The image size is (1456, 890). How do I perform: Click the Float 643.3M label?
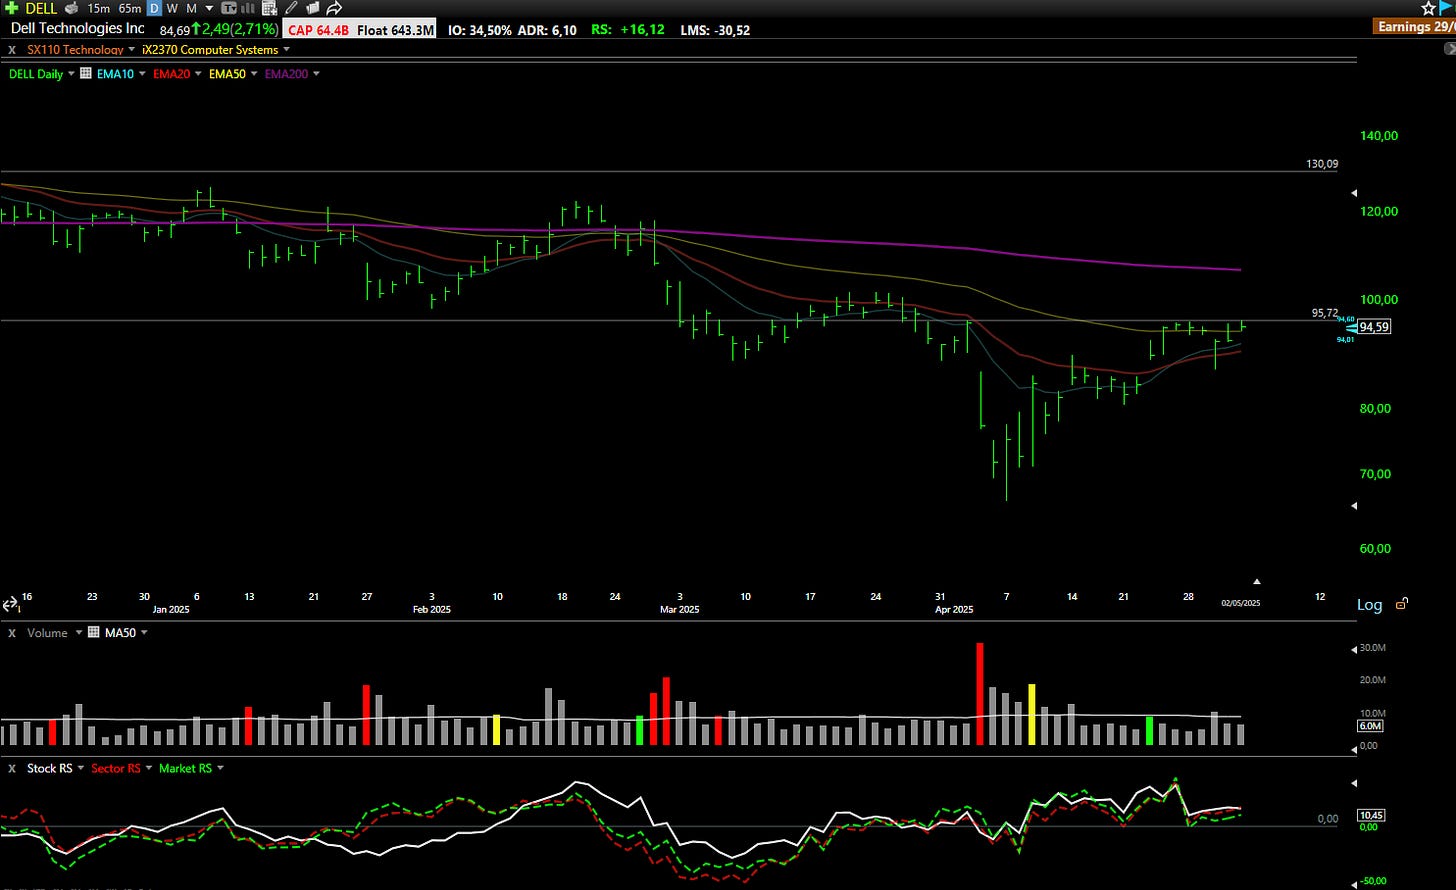tap(395, 30)
